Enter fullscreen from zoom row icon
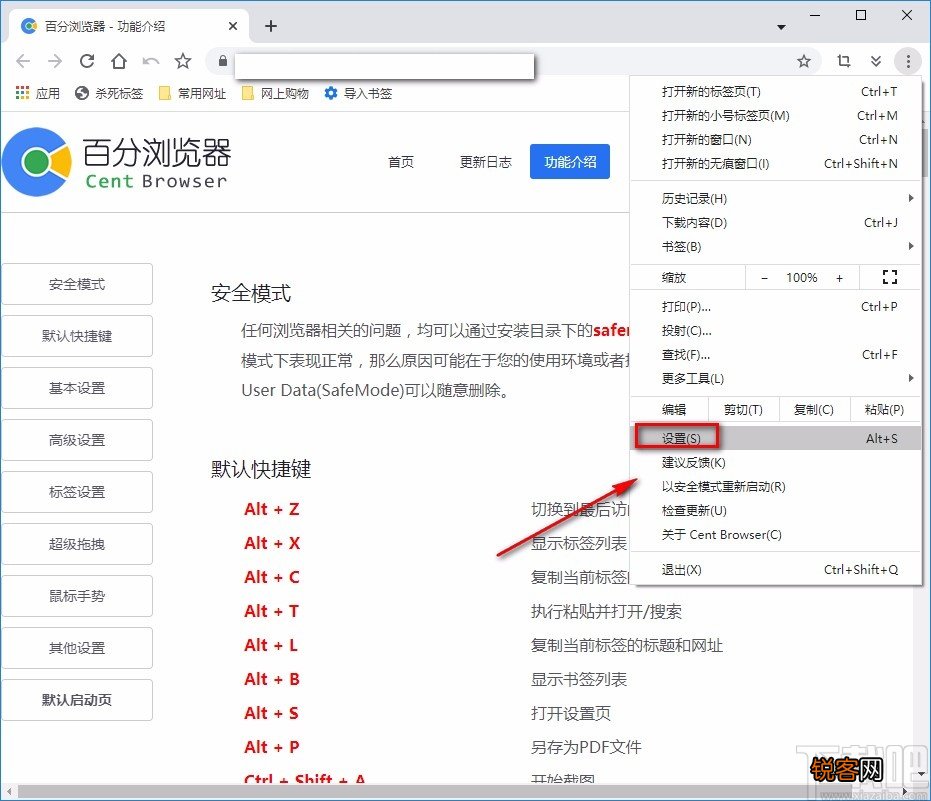931x801 pixels. [x=889, y=277]
